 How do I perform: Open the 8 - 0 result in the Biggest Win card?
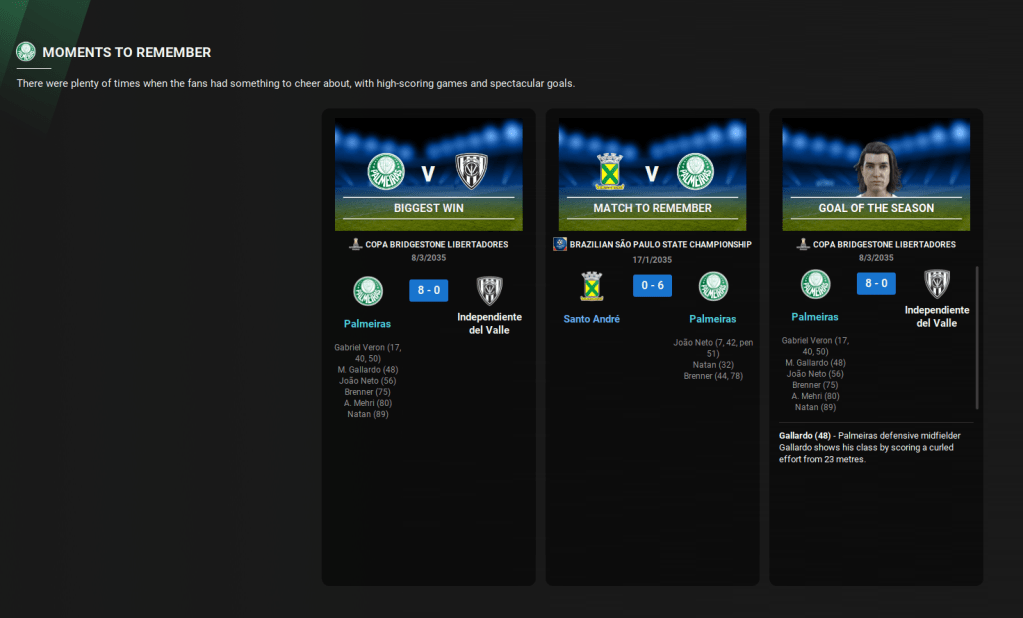click(428, 290)
